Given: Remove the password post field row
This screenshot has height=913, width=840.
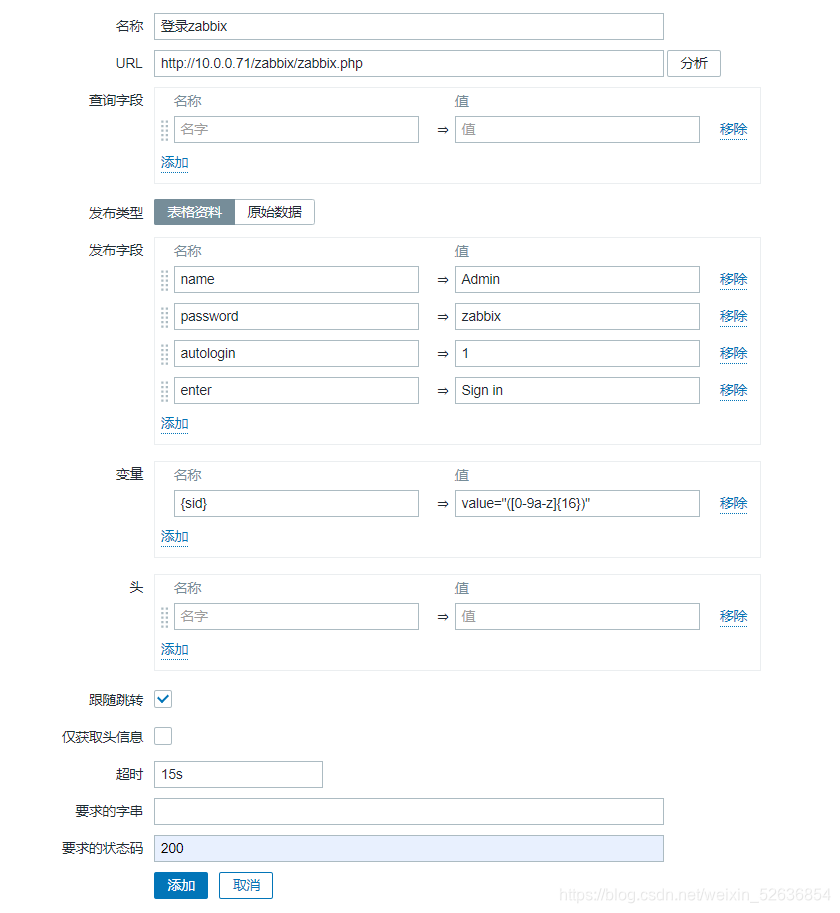Looking at the screenshot, I should click(733, 316).
